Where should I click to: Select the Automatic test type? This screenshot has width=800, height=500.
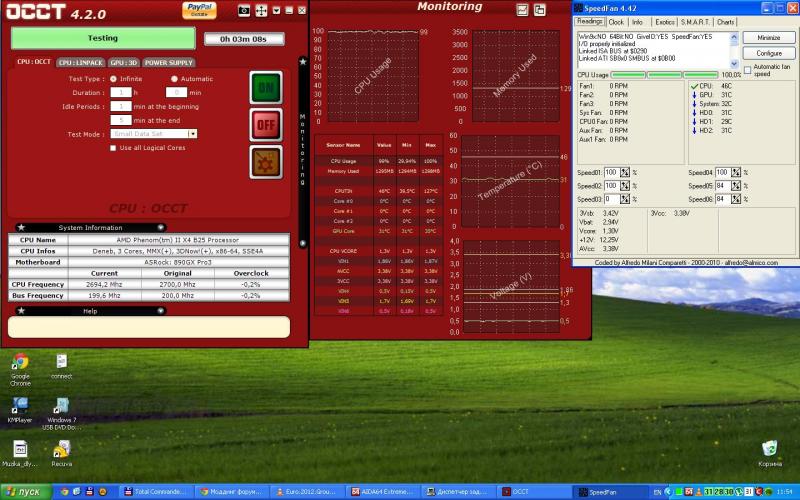pyautogui.click(x=174, y=79)
